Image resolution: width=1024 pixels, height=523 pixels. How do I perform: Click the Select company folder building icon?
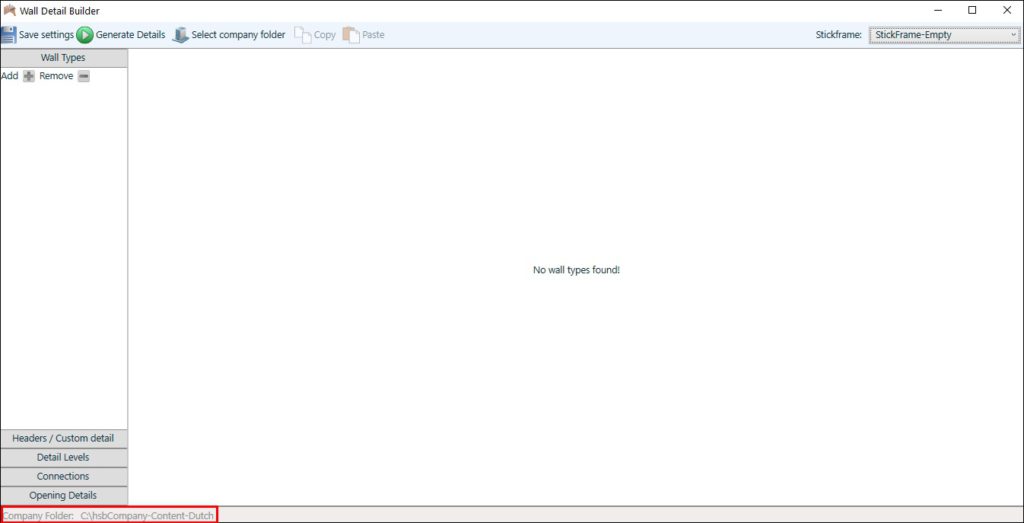180,35
